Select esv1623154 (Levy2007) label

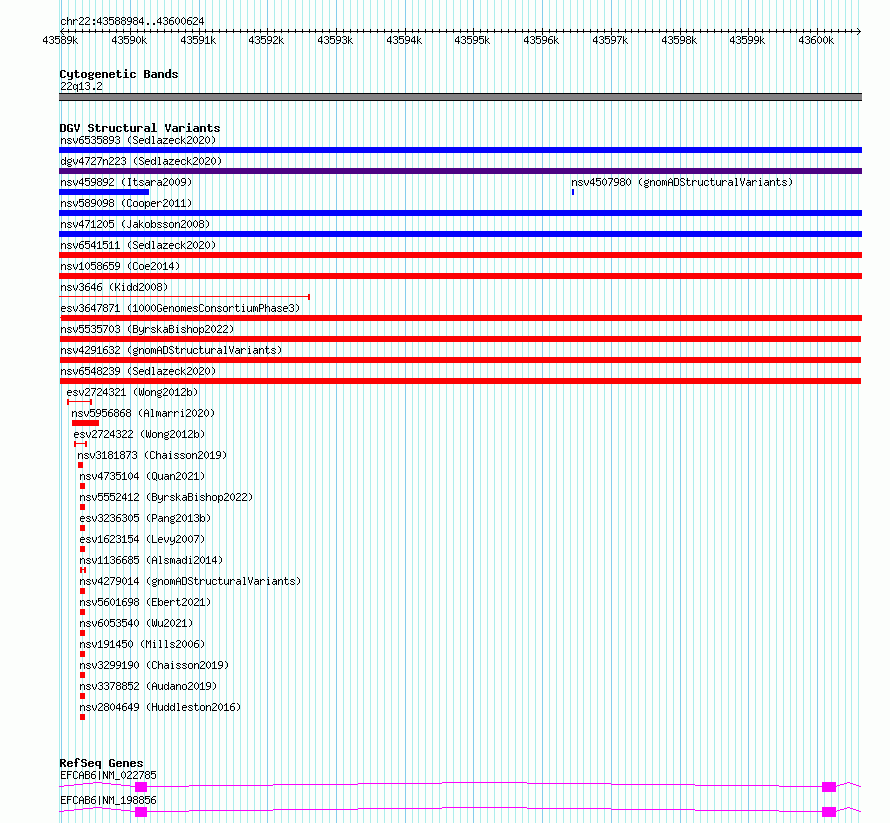pos(142,539)
